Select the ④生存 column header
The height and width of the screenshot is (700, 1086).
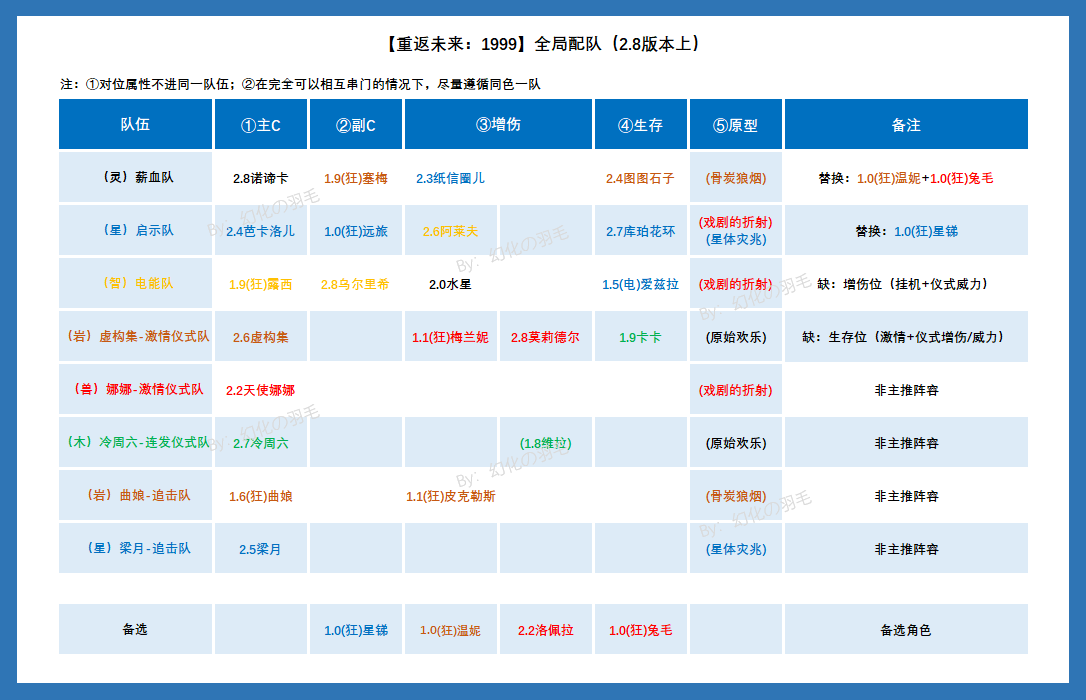click(x=641, y=124)
